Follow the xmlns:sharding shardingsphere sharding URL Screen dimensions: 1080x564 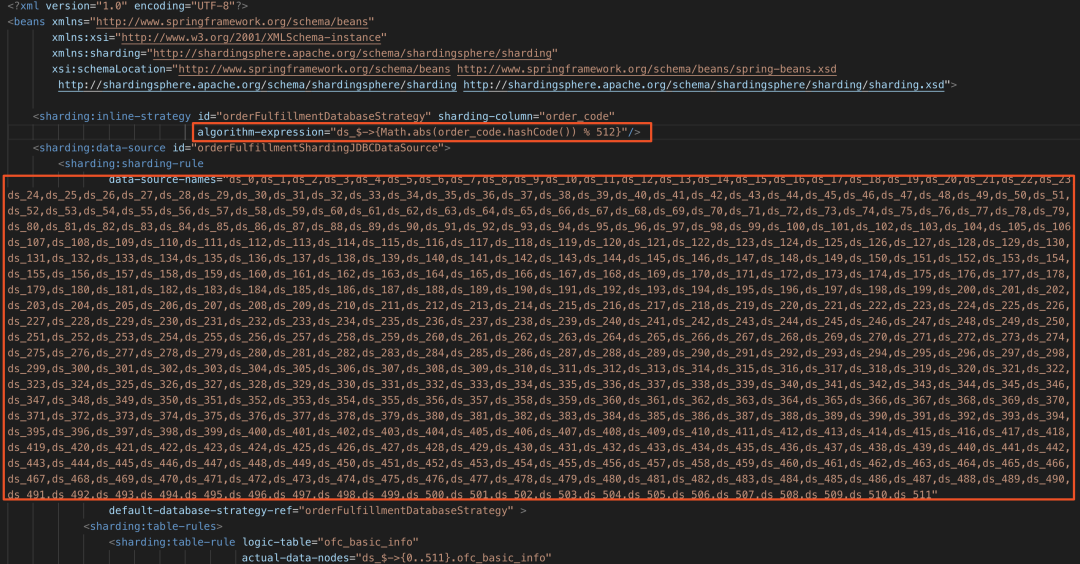tap(353, 53)
